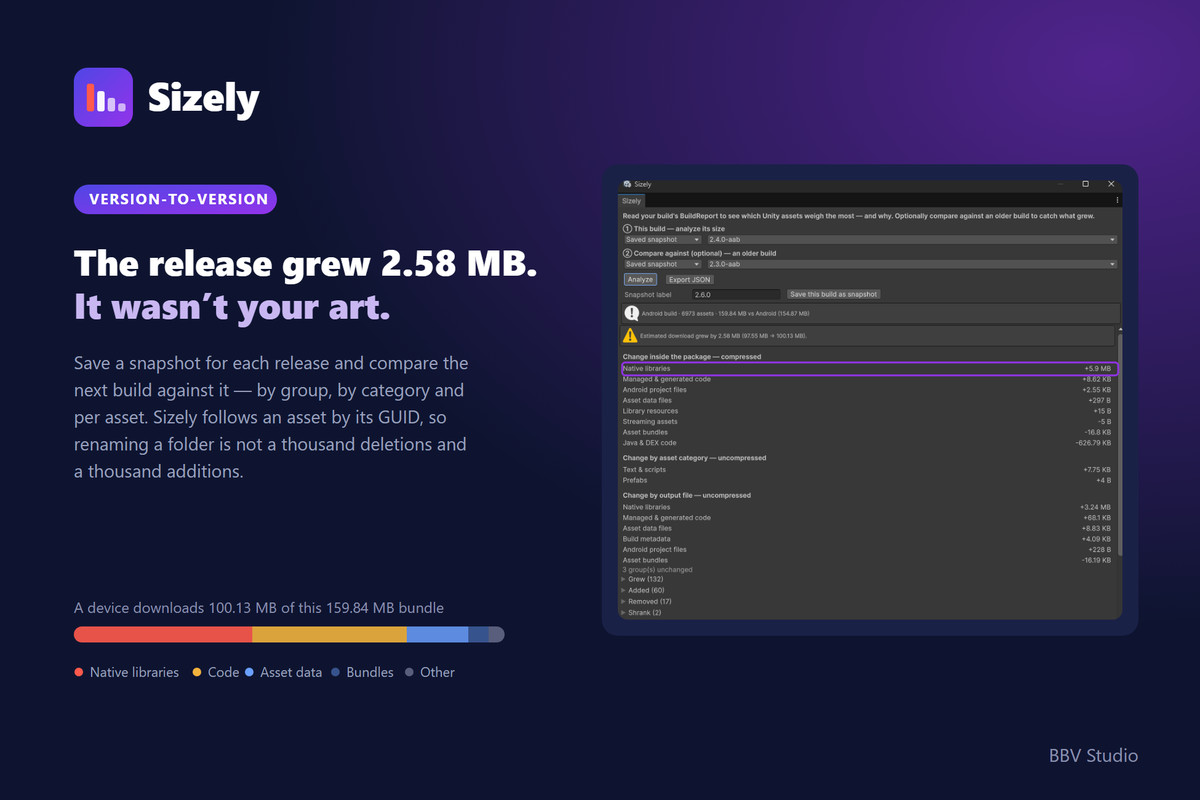Open the 2.3.0-aab snapshot dropdown

tap(911, 264)
